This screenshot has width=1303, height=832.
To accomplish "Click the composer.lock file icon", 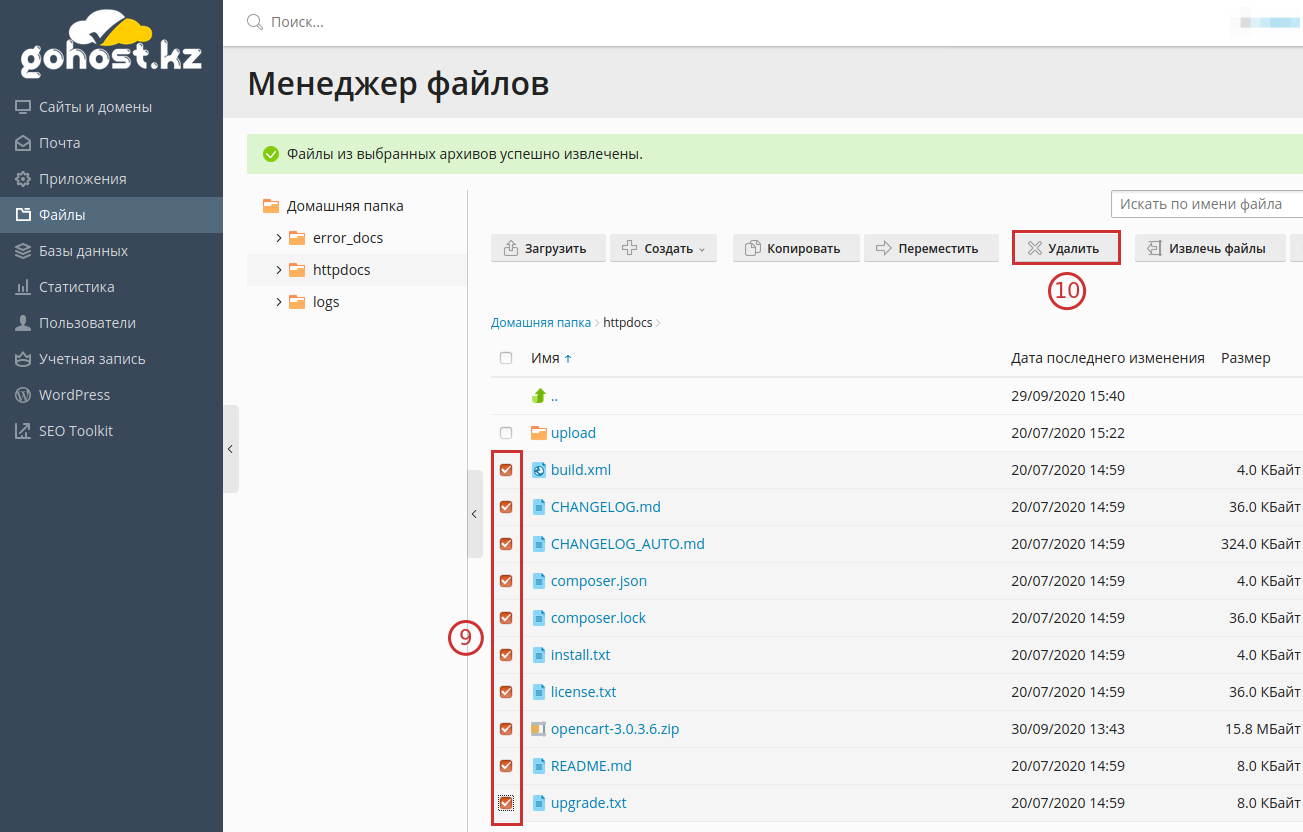I will coord(539,618).
